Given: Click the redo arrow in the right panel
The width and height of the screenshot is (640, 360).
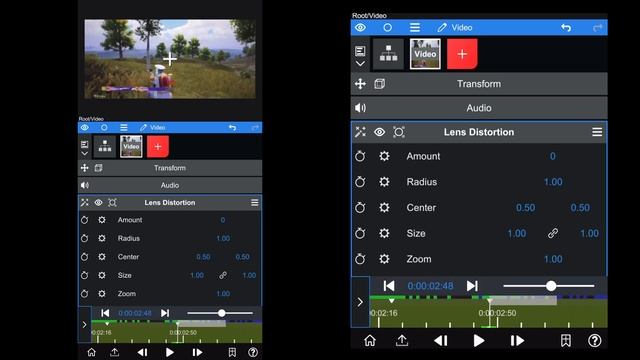Looking at the screenshot, I should click(x=597, y=27).
